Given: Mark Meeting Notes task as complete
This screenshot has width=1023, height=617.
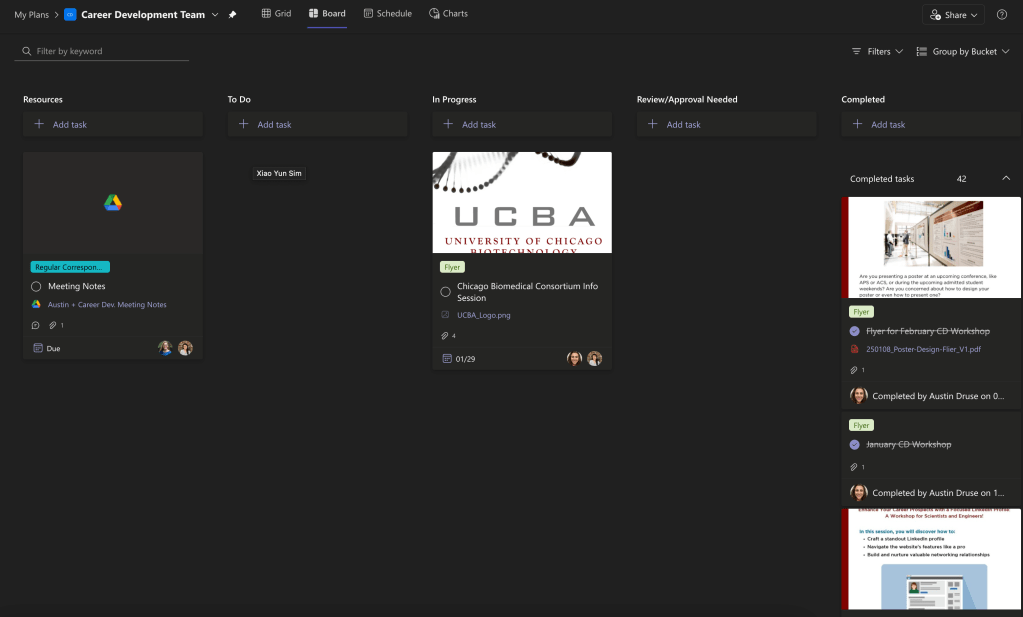Looking at the screenshot, I should pos(36,287).
